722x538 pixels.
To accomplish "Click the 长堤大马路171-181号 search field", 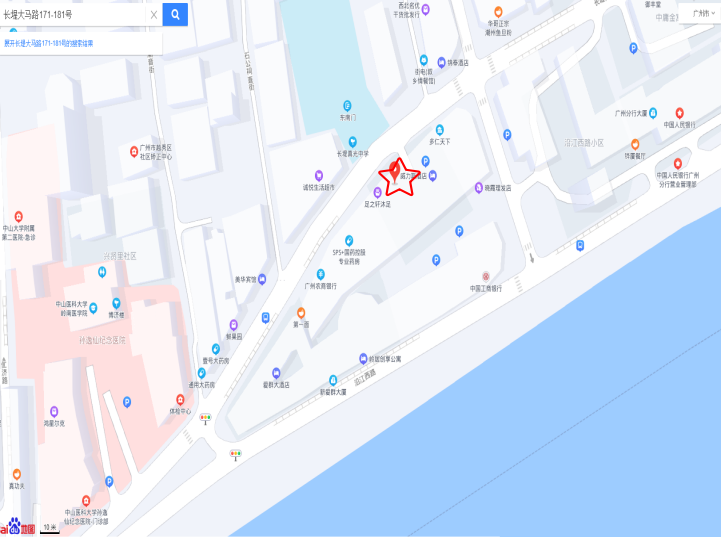I will 74,15.
